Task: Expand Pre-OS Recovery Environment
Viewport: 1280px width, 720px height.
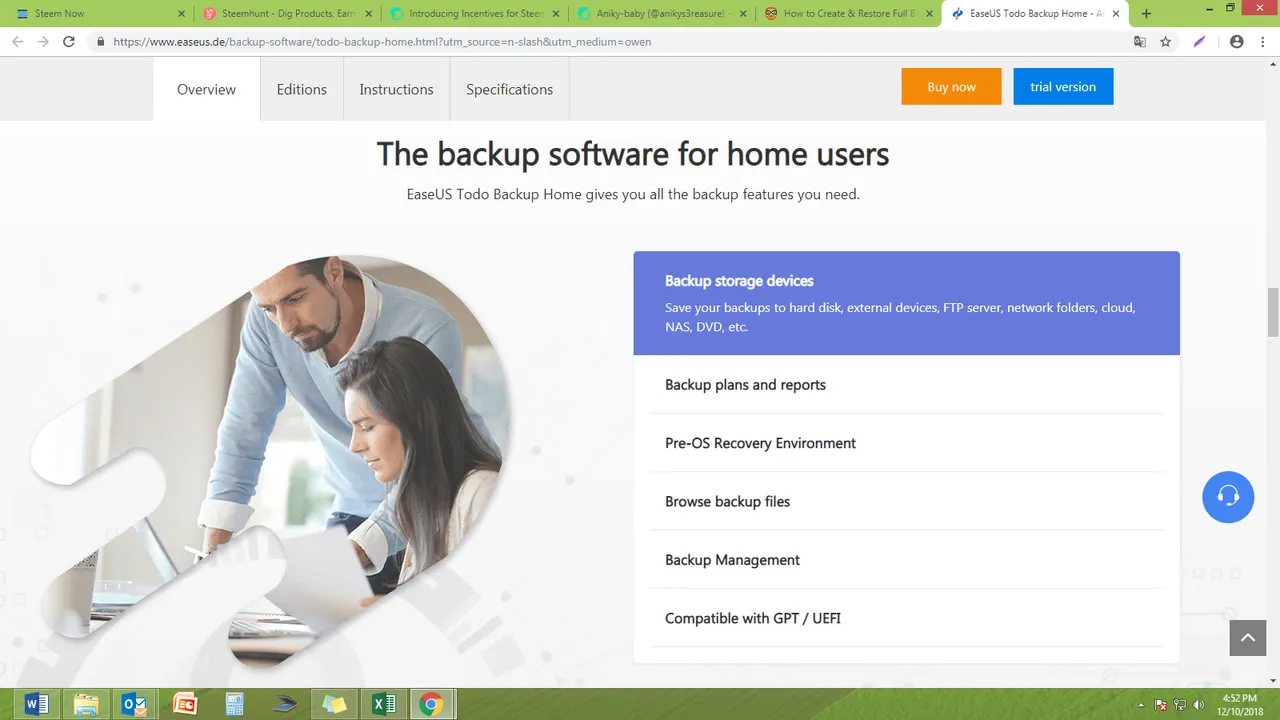Action: 906,443
